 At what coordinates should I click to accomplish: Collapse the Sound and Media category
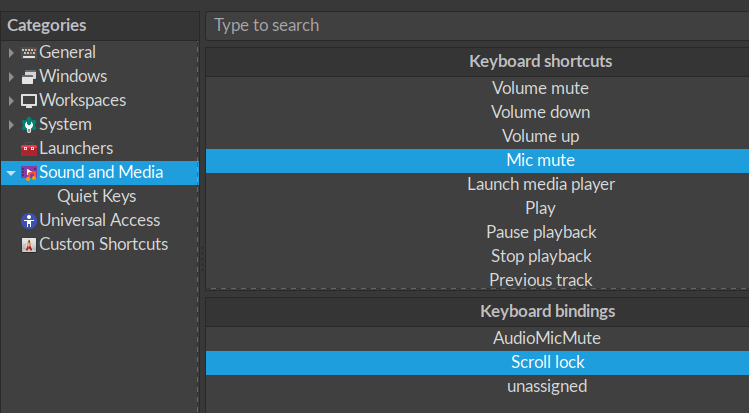(x=11, y=173)
